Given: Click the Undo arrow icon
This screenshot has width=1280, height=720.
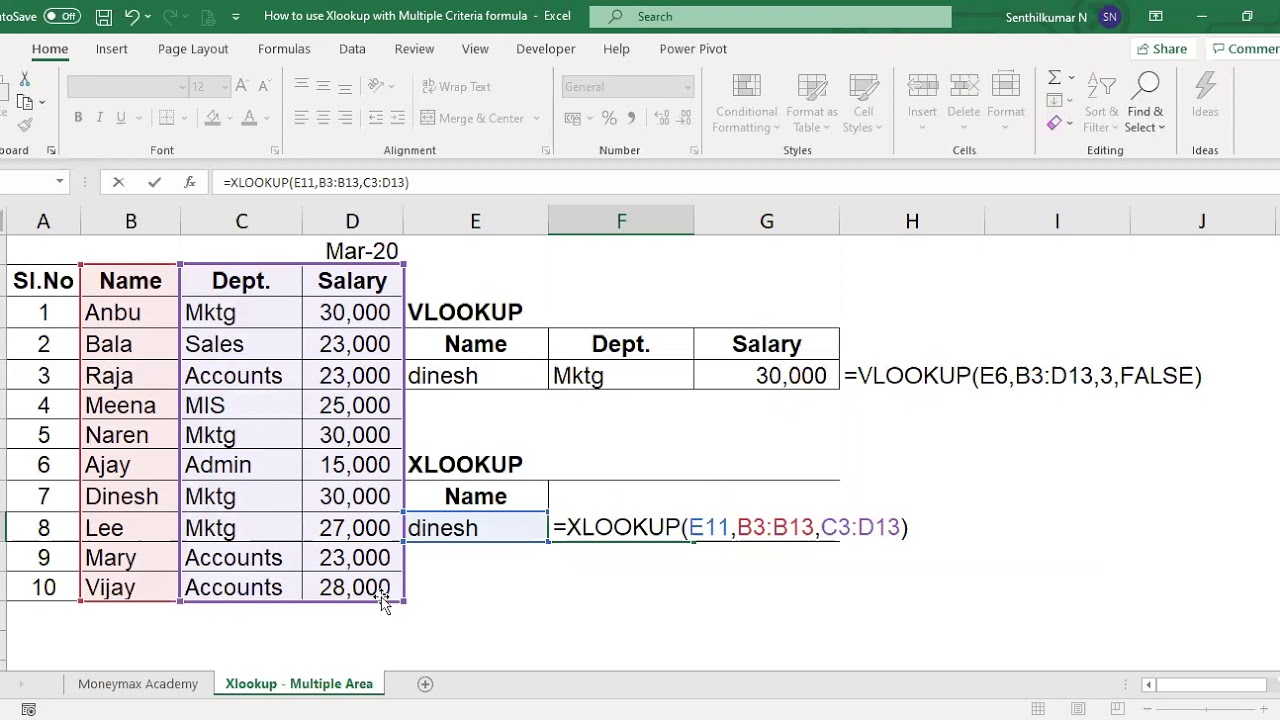Looking at the screenshot, I should [x=132, y=16].
